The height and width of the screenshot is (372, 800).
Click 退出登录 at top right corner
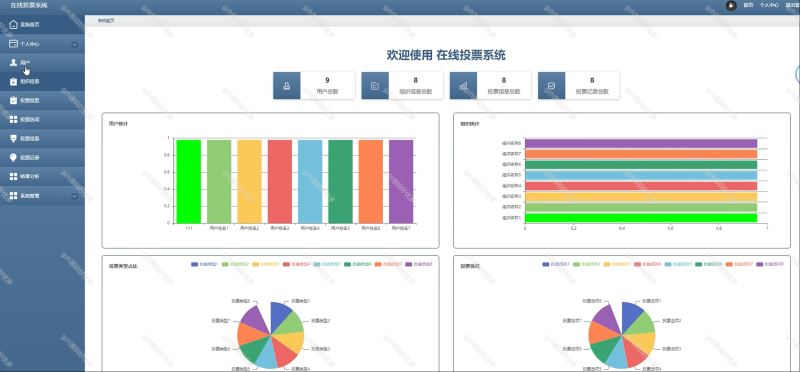(x=793, y=5)
